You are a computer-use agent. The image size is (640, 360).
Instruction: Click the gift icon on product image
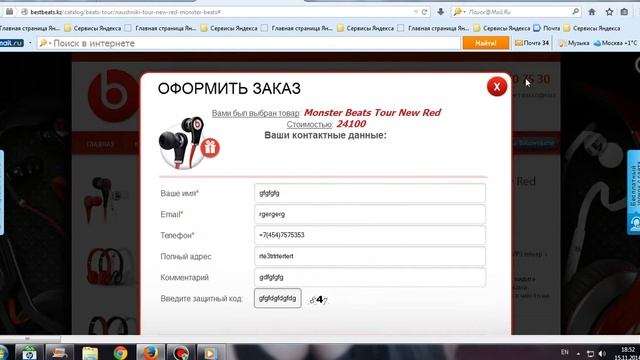pos(210,148)
